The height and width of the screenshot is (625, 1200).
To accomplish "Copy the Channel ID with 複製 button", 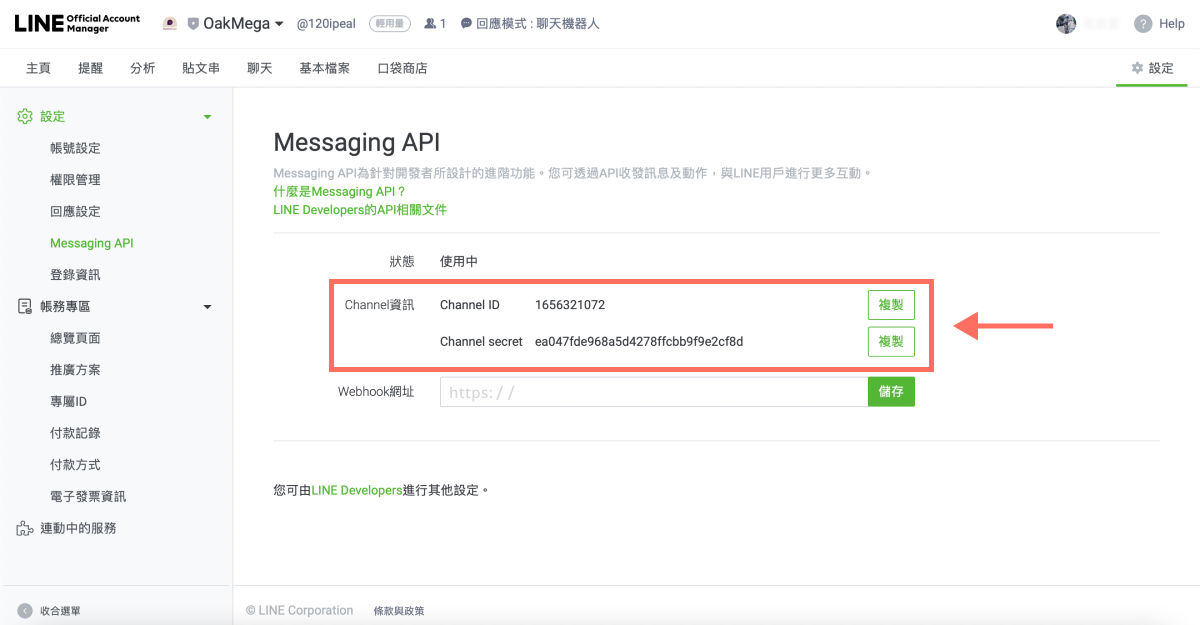I will coord(891,305).
